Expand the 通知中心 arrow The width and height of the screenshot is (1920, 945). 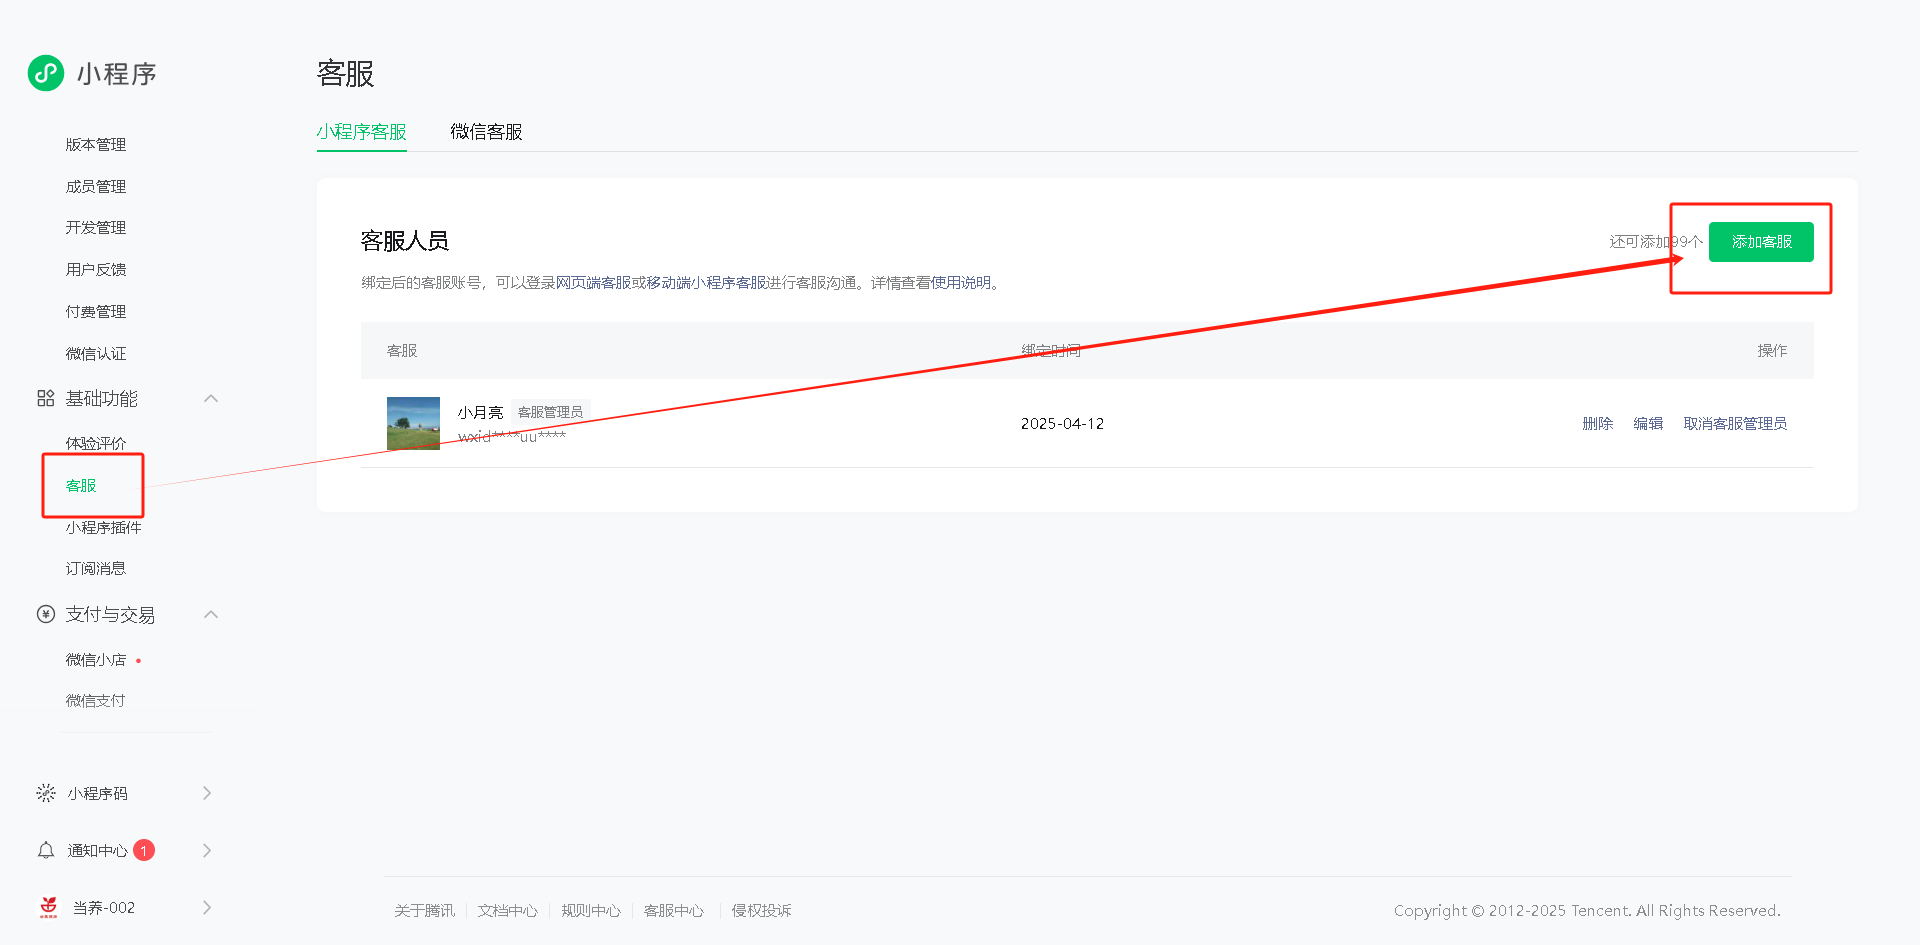click(207, 850)
